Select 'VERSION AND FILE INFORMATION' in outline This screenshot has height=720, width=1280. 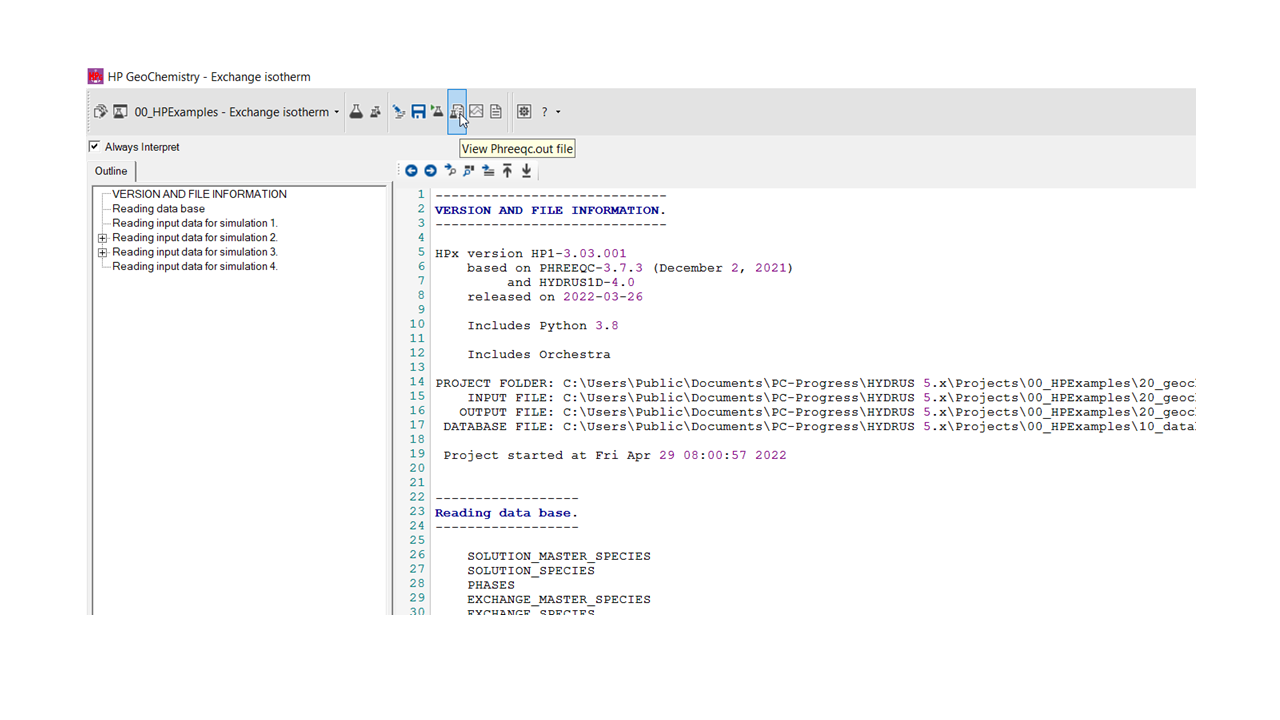[199, 194]
